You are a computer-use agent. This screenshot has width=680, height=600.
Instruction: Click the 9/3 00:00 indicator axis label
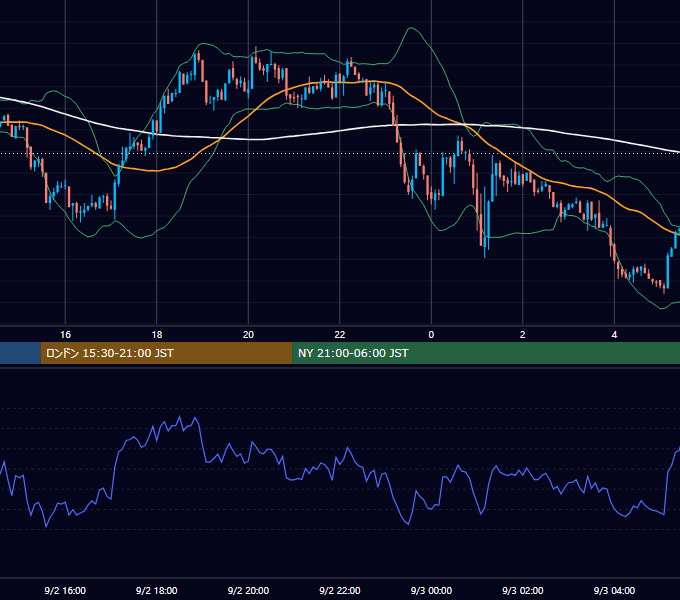pyautogui.click(x=432, y=590)
